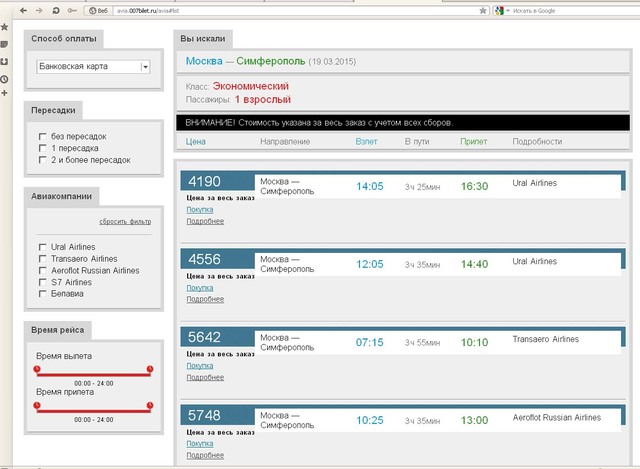Click the browser address bar
Image resolution: width=640 pixels, height=469 pixels.
(296, 11)
